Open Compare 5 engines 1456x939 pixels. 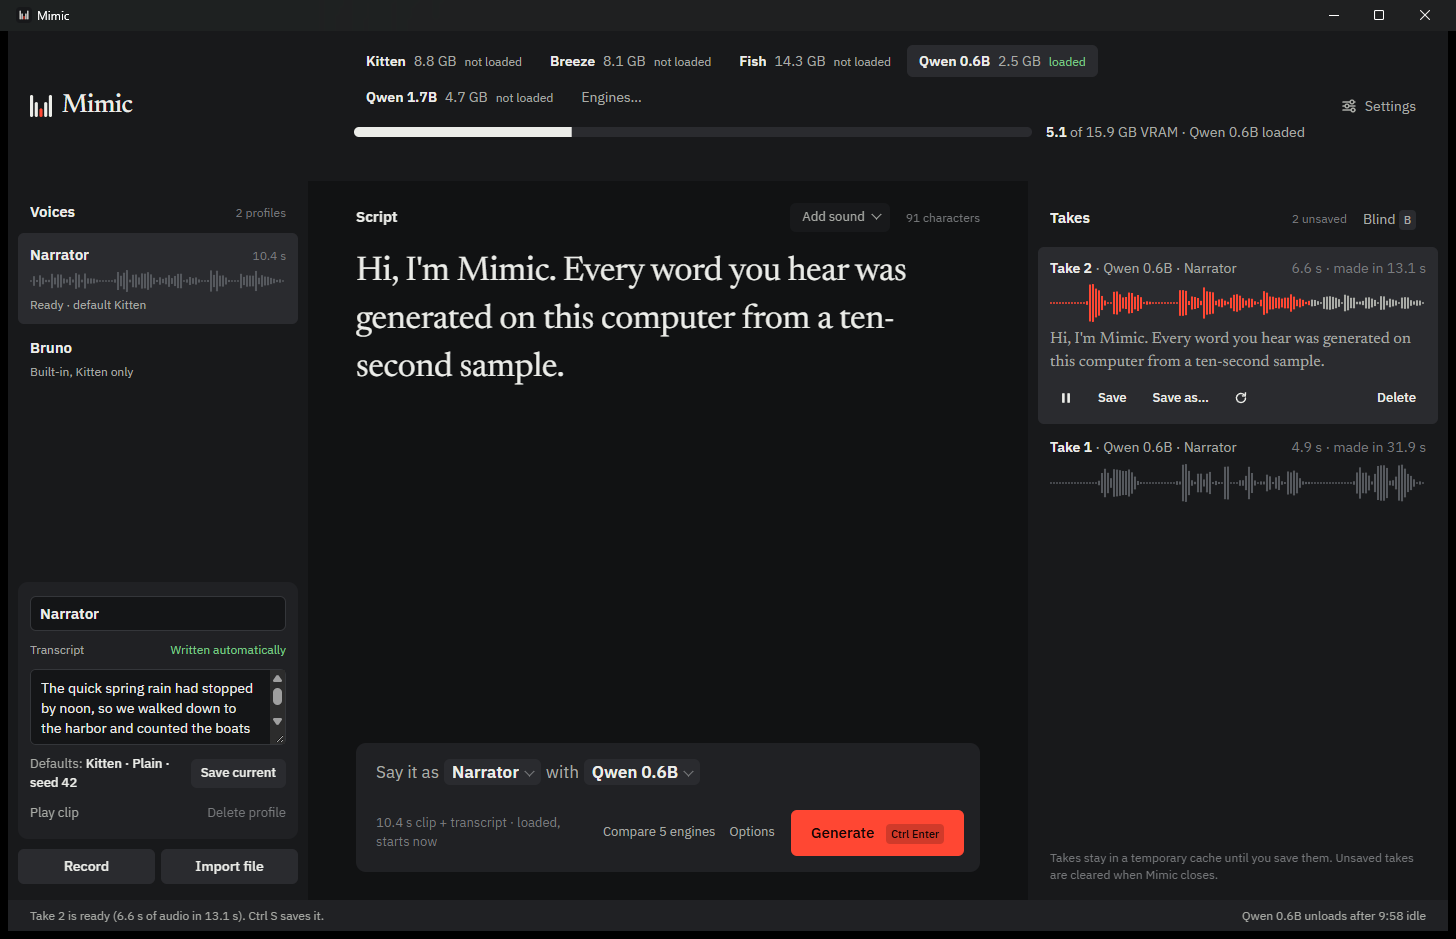point(659,832)
